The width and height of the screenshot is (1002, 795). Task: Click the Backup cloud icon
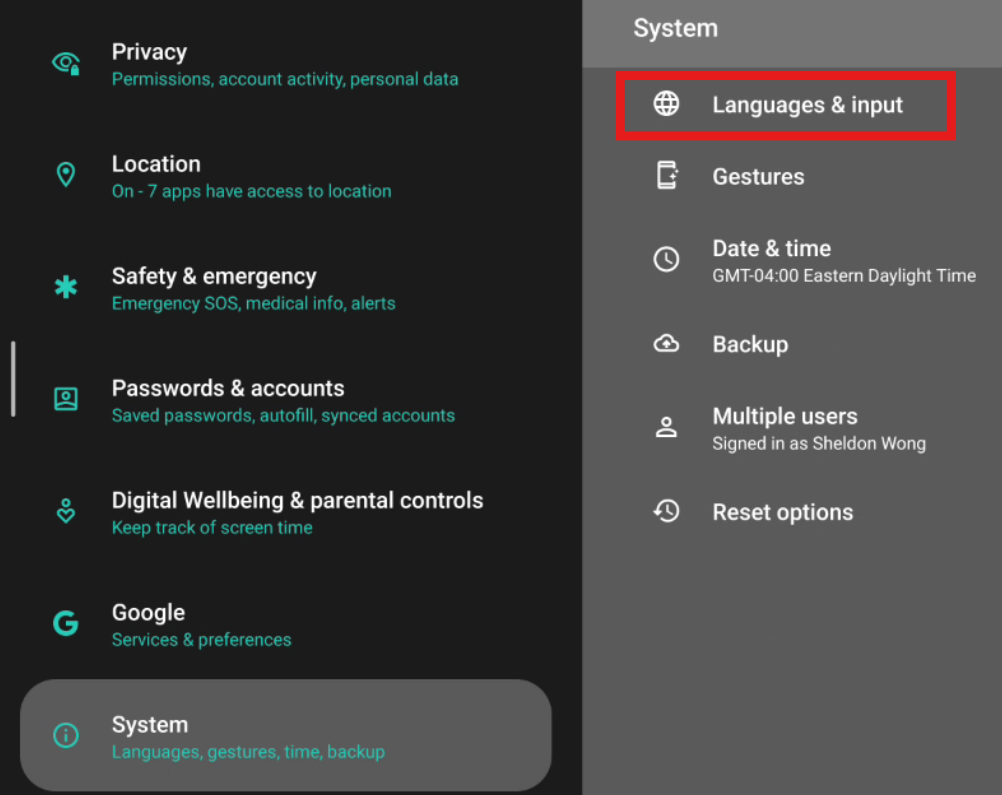(x=667, y=343)
